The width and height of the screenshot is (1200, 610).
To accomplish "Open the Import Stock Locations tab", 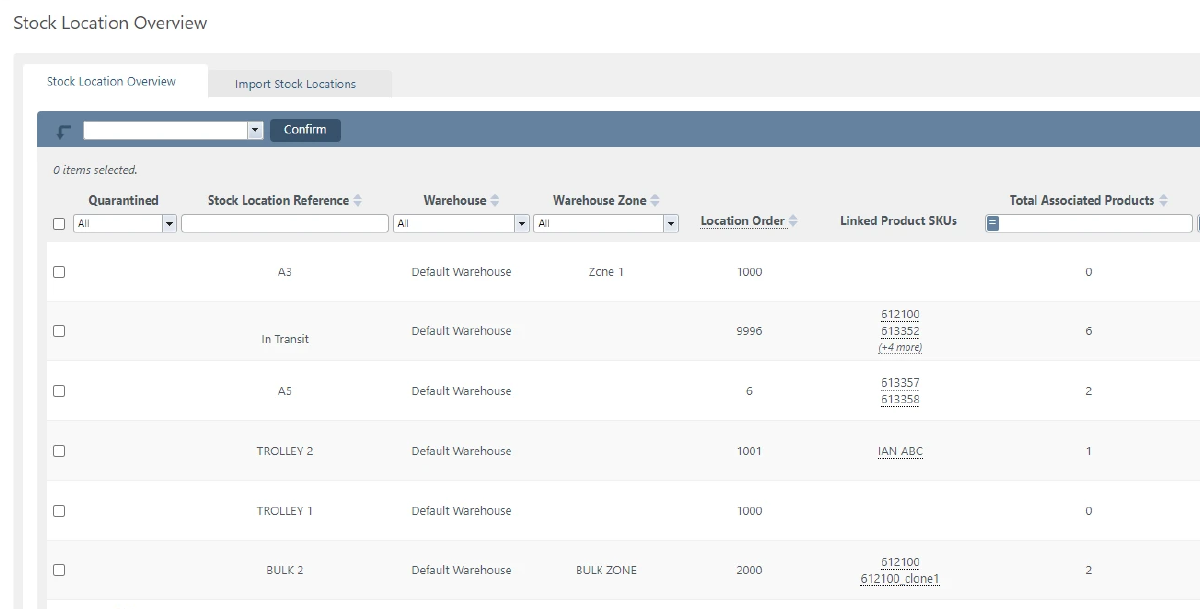I will click(x=295, y=84).
